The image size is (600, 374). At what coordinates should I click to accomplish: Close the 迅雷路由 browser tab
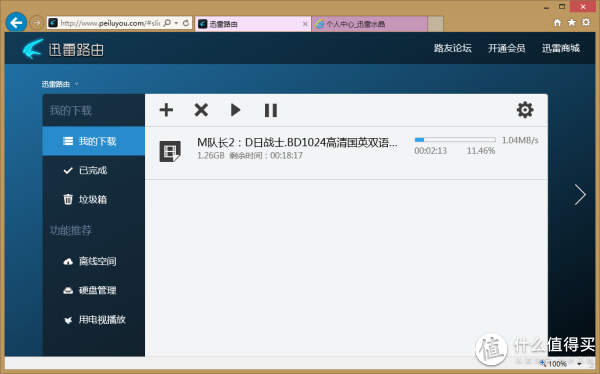pos(305,24)
